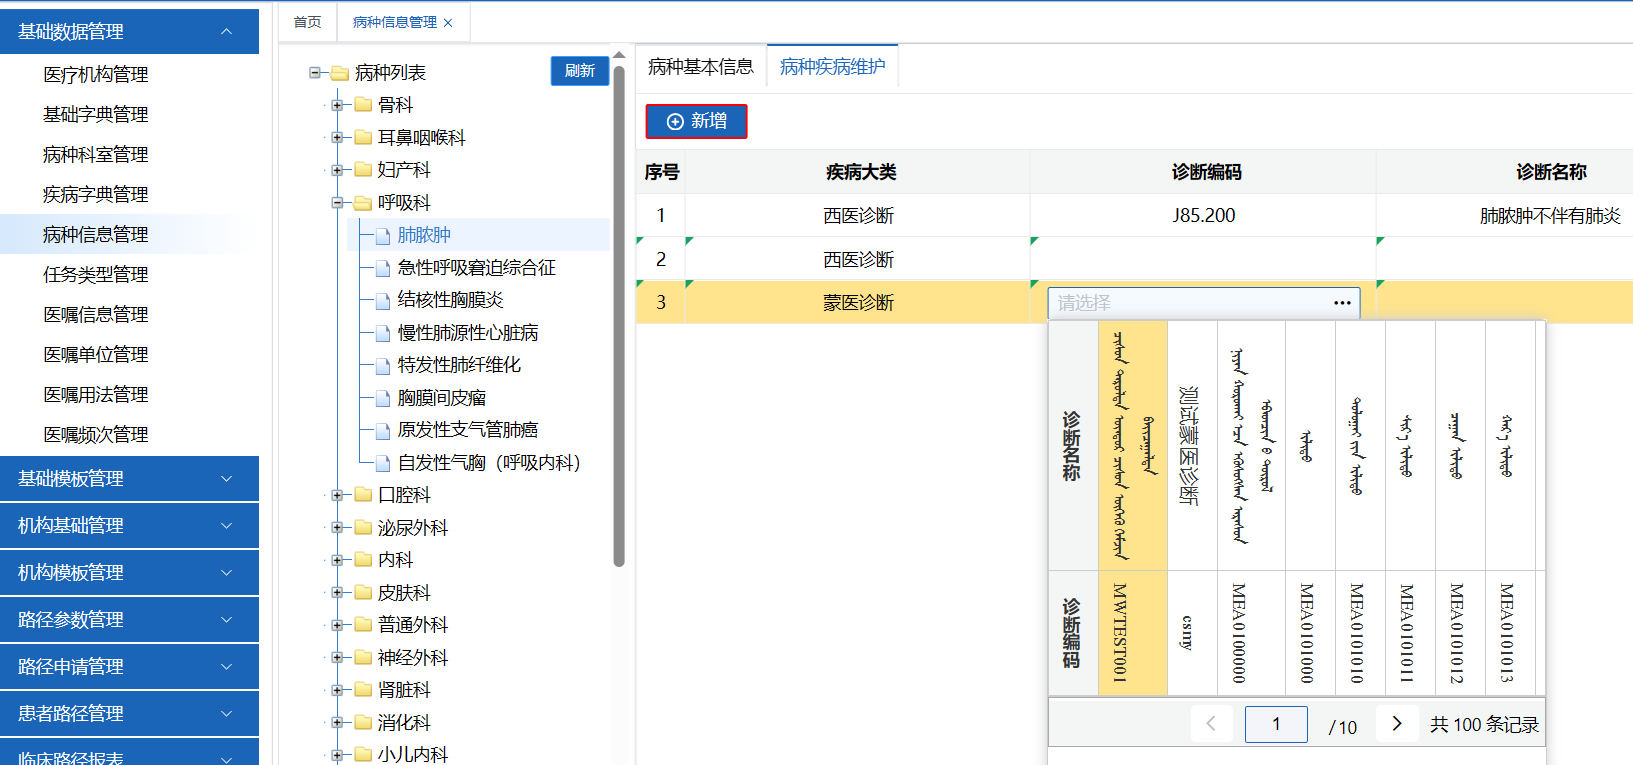Expand the 耳鼻咽喉科 tree node

337,138
